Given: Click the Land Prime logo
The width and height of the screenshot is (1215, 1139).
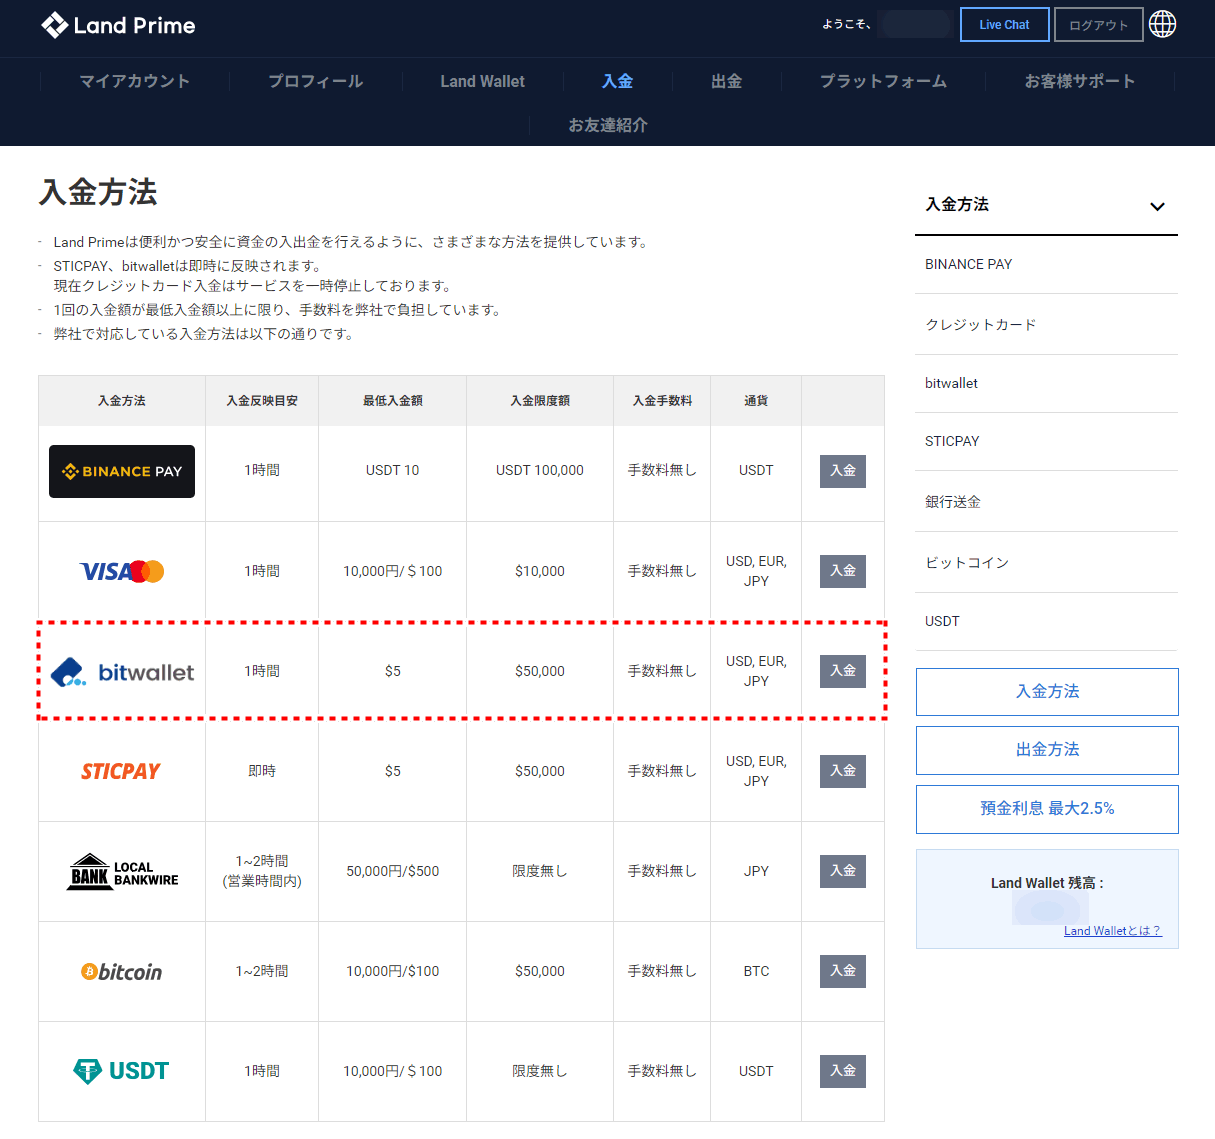Looking at the screenshot, I should [x=118, y=25].
